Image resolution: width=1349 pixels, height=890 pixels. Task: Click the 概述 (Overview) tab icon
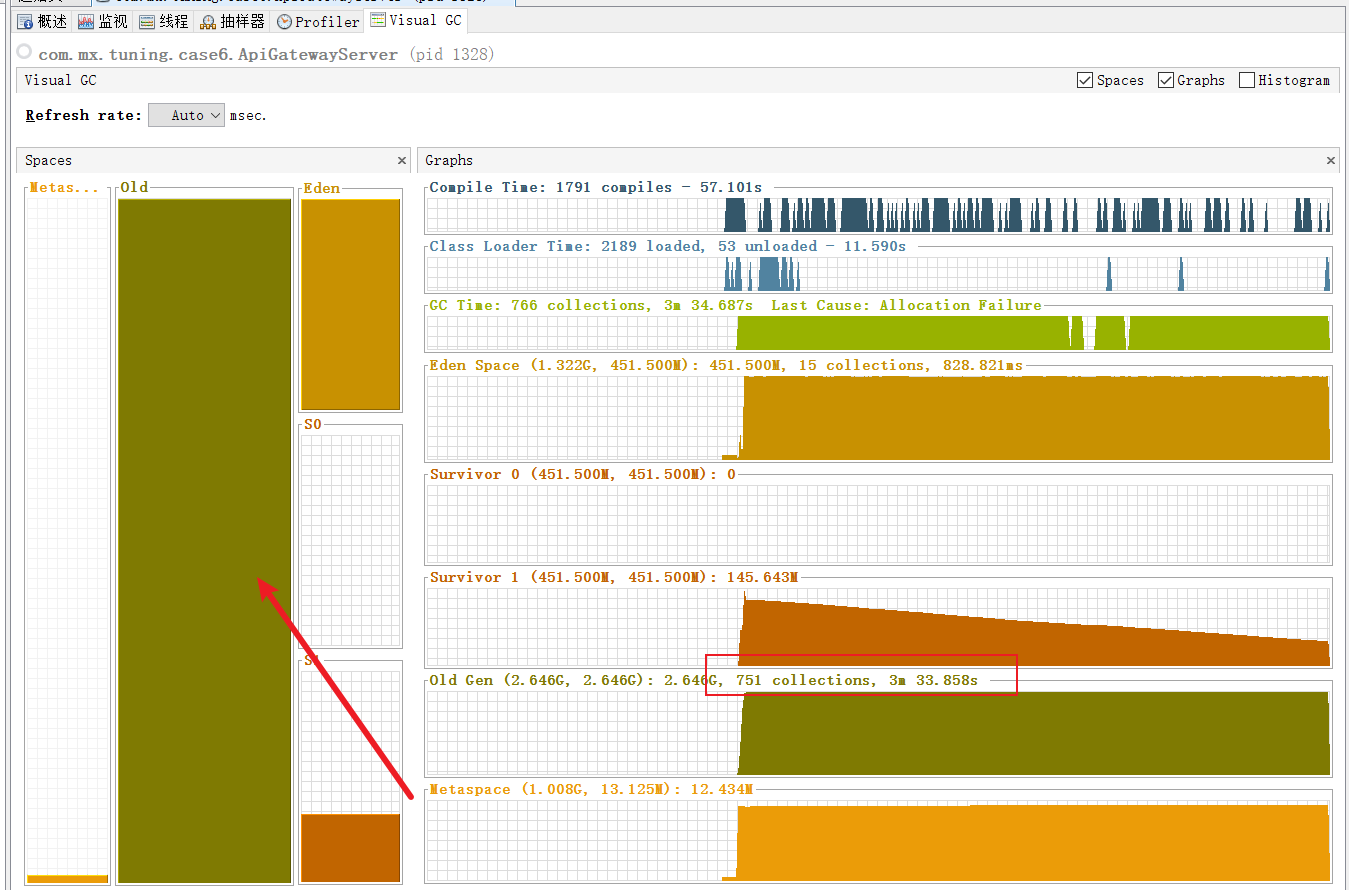point(25,21)
